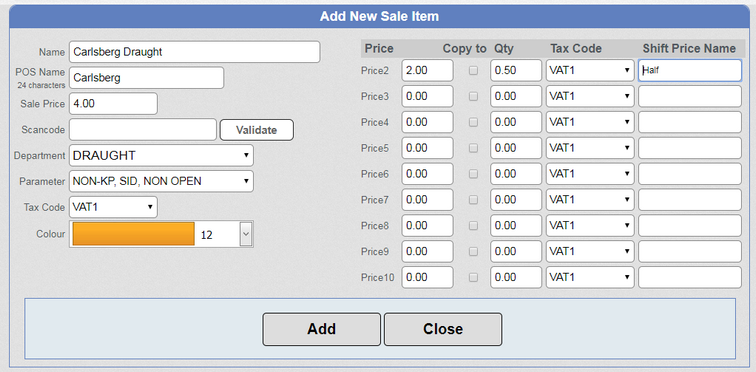
Task: Select the orange Colour swatch
Action: coord(134,234)
